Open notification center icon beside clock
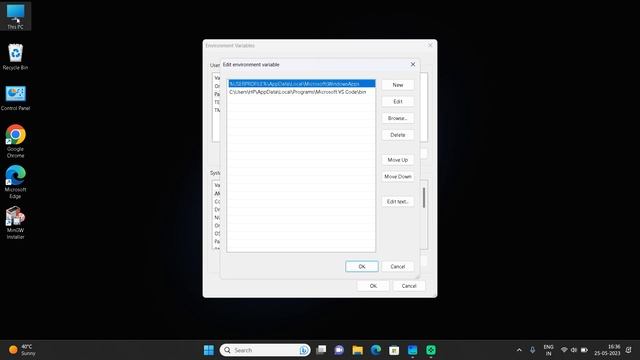Screen dimensions: 640x360 [629, 350]
